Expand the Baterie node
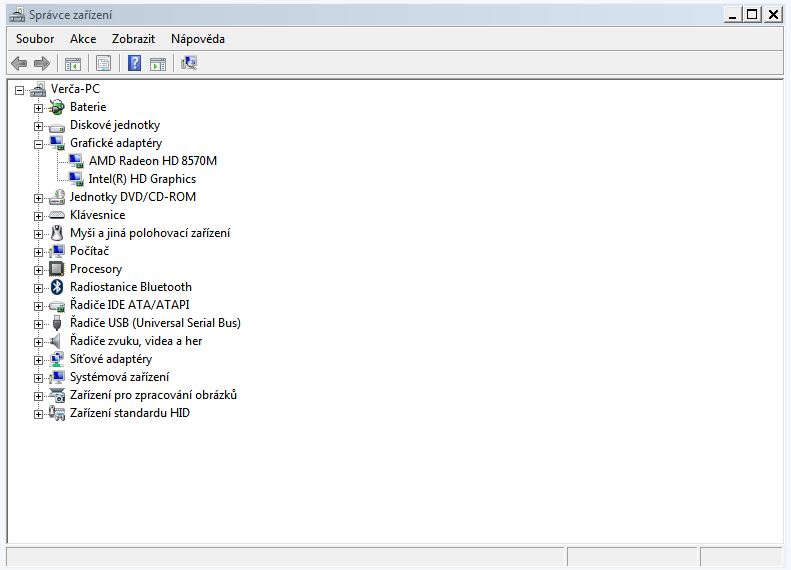 click(38, 108)
